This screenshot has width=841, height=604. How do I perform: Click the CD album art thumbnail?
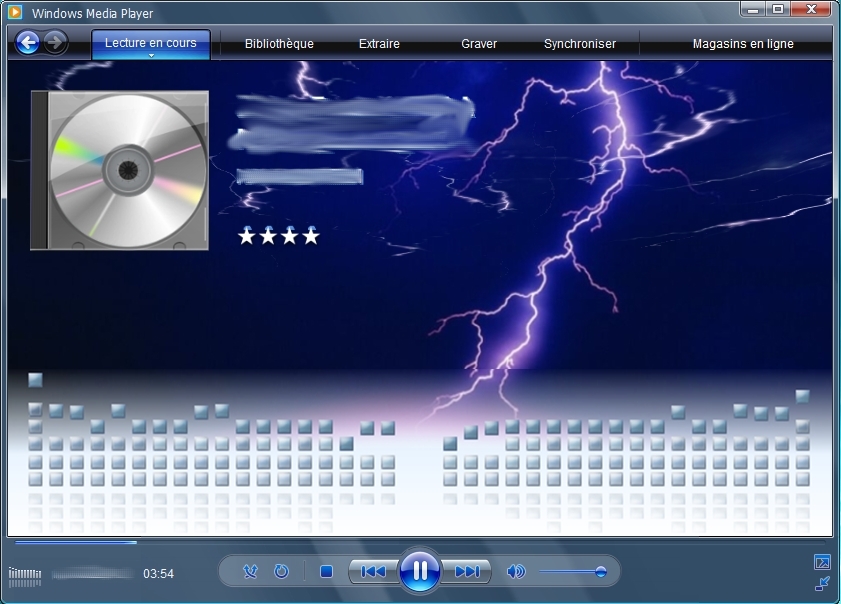(120, 170)
